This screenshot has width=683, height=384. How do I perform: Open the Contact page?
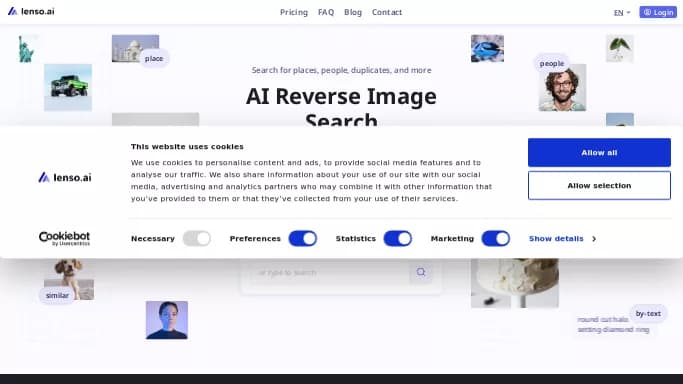coord(387,12)
